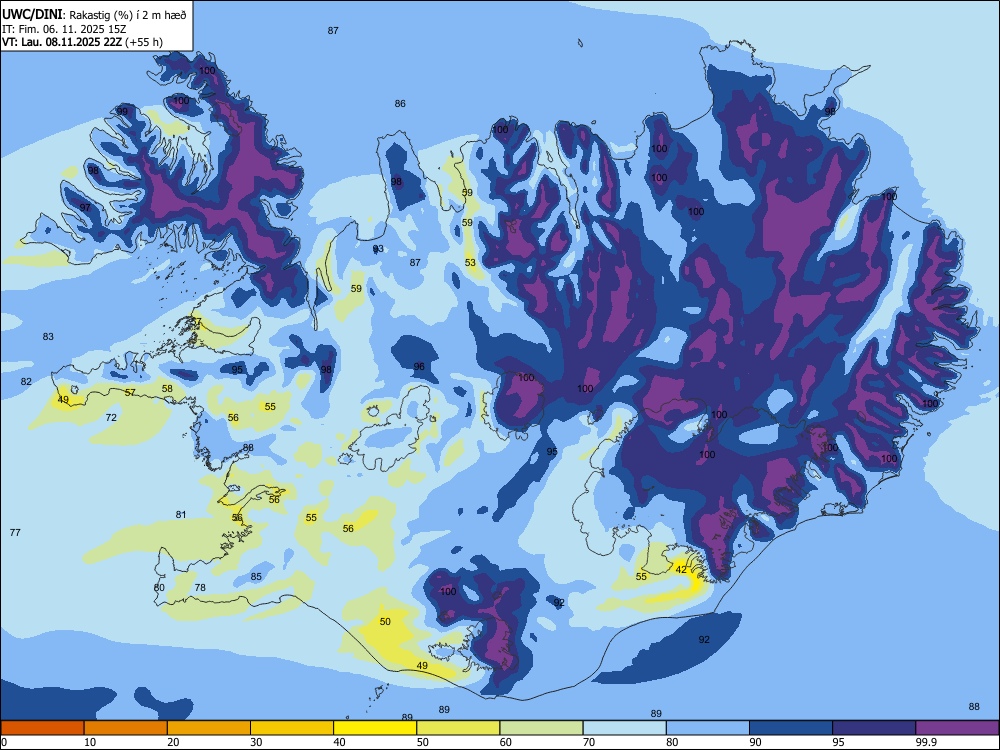Screen dimensions: 1000x750
Task: Select the light blue 80–90 legend swatch
Action: 708,728
